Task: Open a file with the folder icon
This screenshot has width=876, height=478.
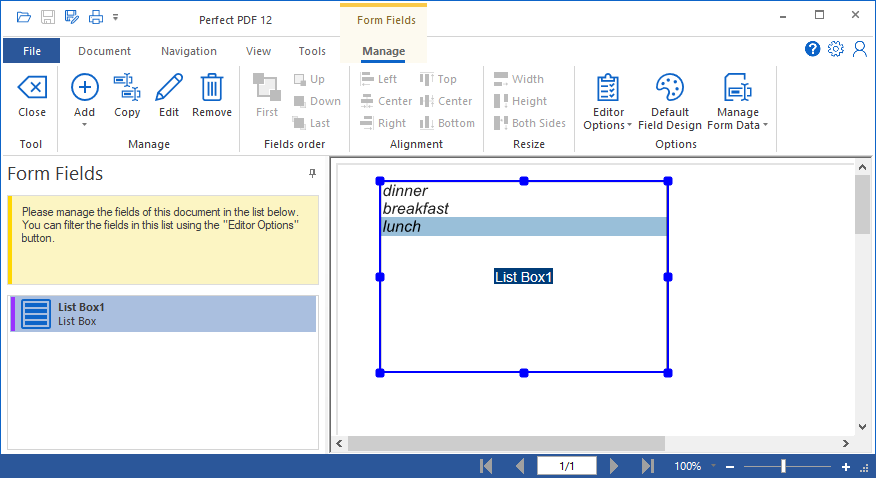Action: 23,17
